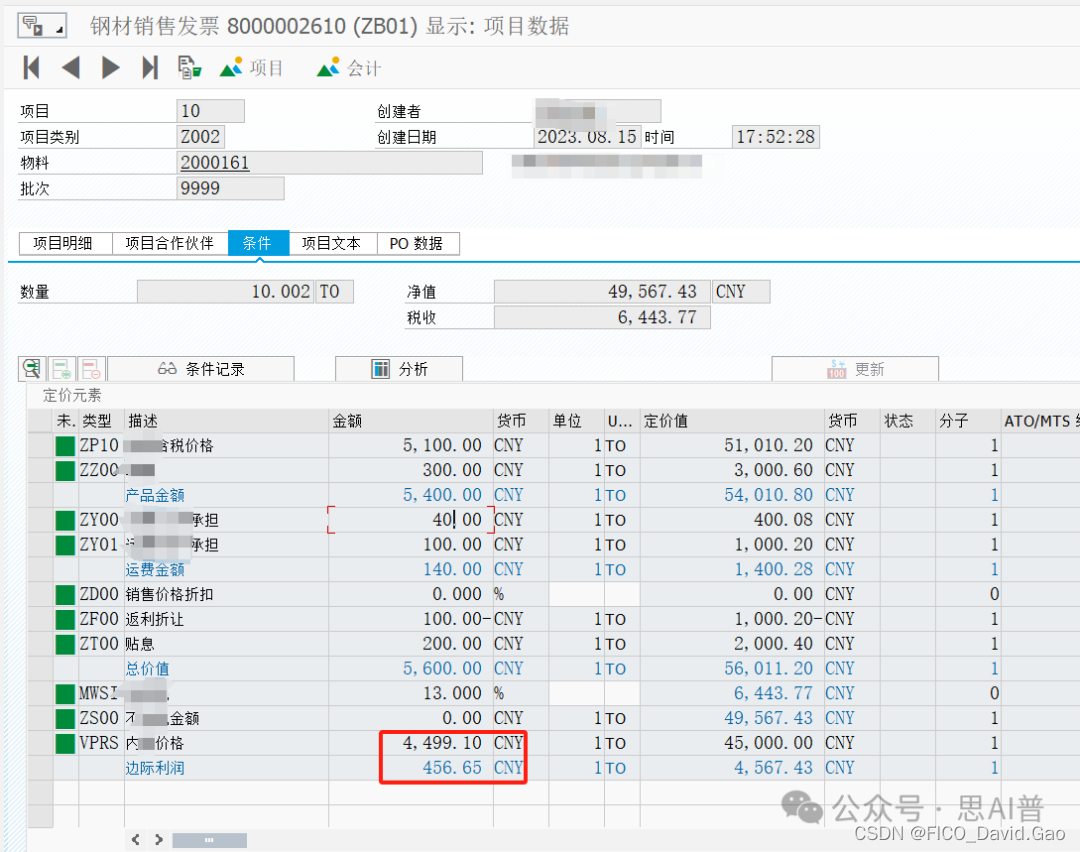Viewport: 1080px width, 852px height.
Task: Click the horizontal scrollbar thumb
Action: point(209,840)
